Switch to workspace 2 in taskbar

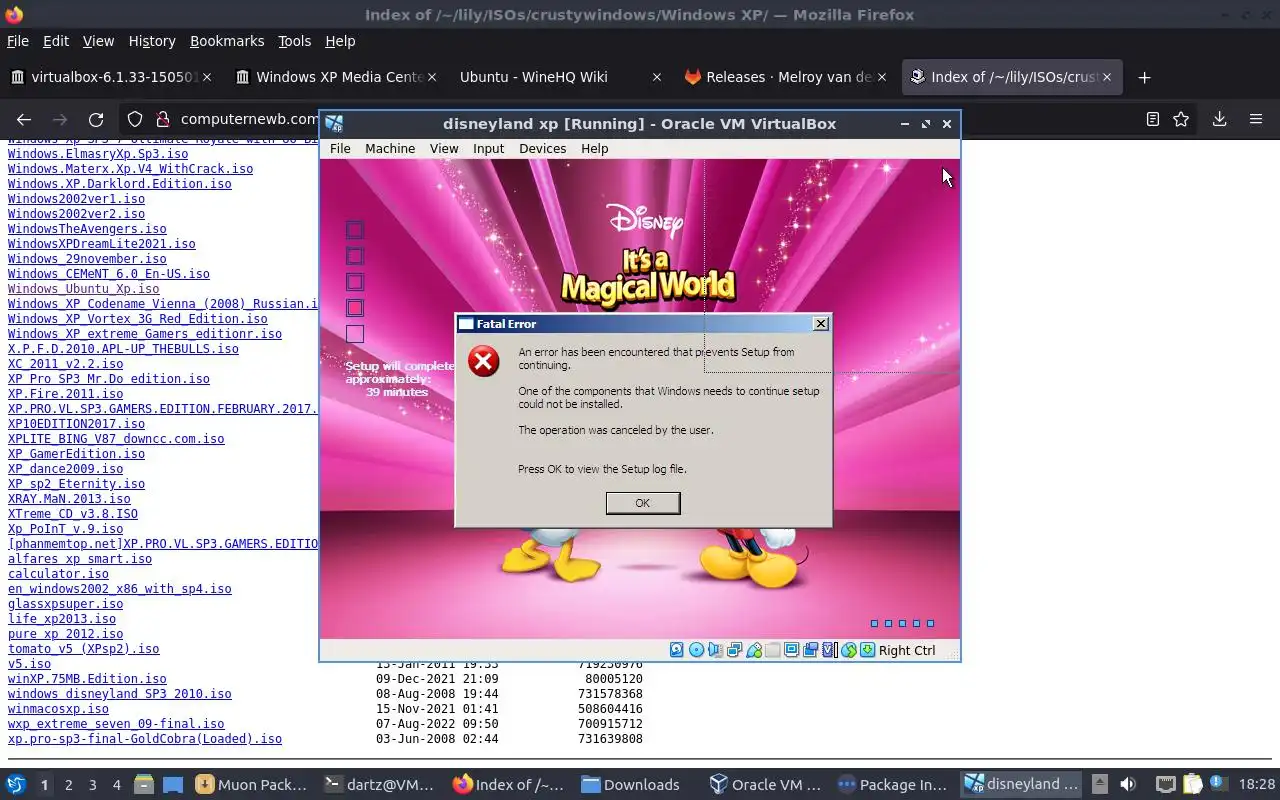tap(68, 785)
